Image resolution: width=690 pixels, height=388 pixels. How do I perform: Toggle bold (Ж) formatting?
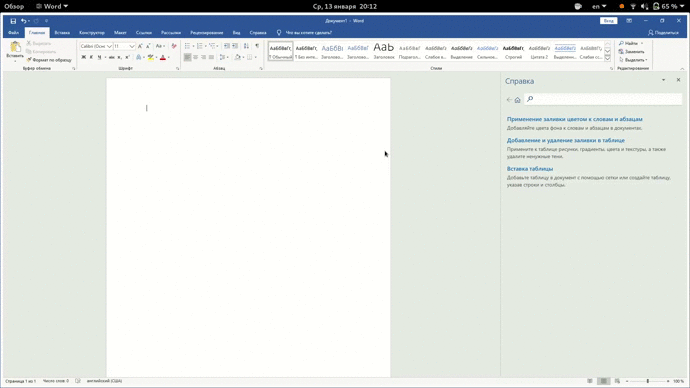click(84, 57)
